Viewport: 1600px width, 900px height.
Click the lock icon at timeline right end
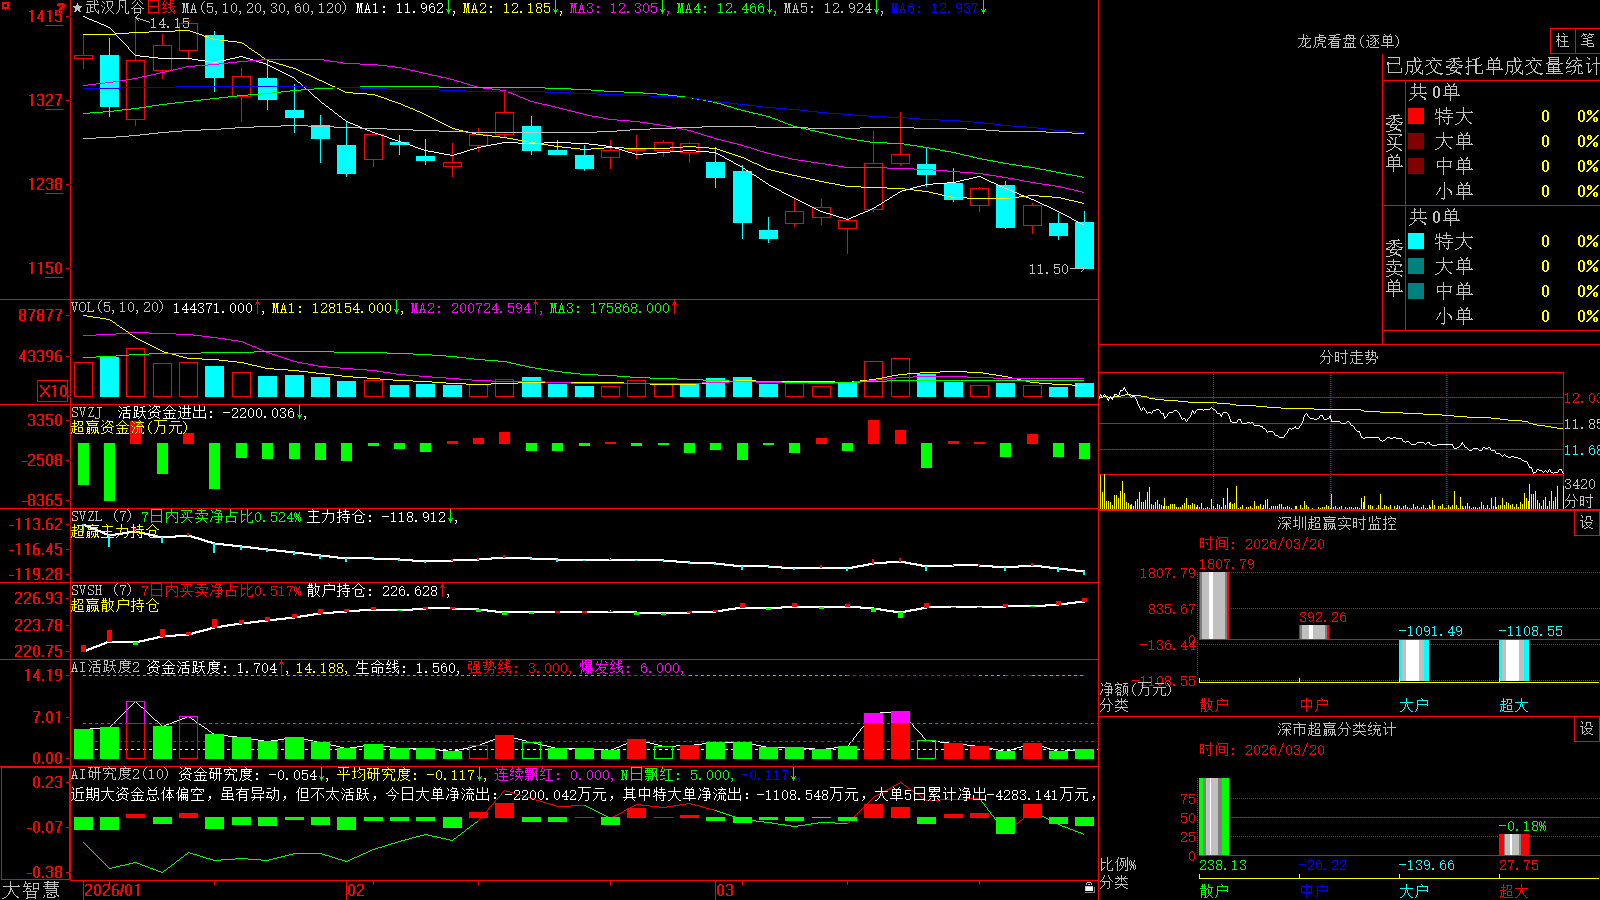tap(1089, 888)
